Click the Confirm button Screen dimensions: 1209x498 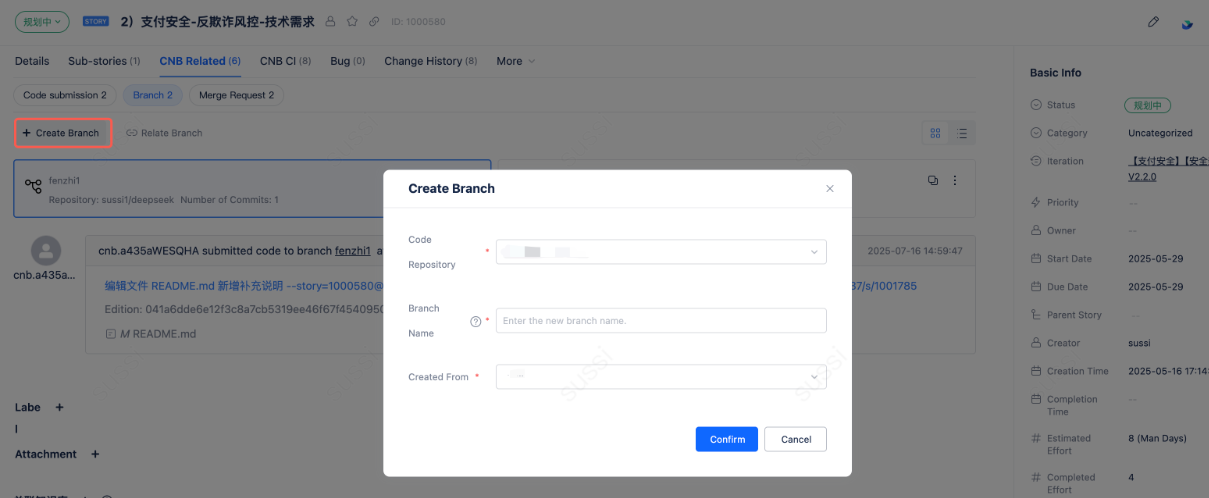point(727,439)
